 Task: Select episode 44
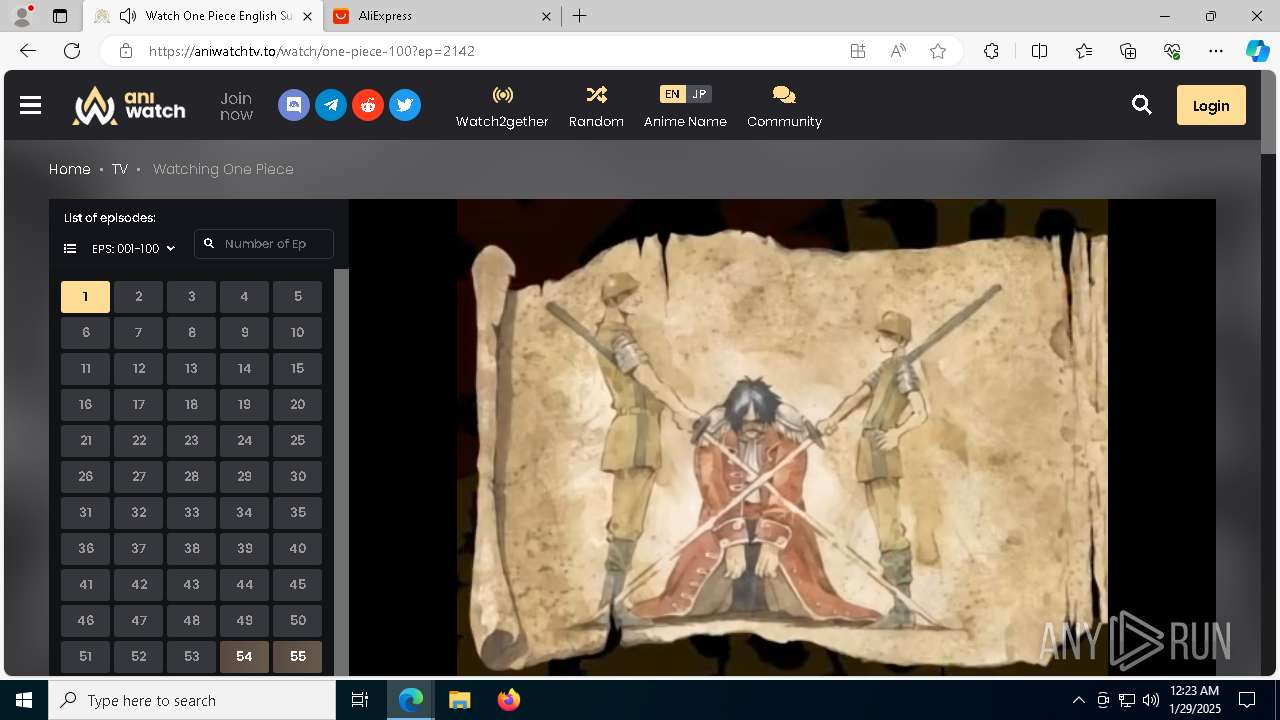pyautogui.click(x=244, y=585)
